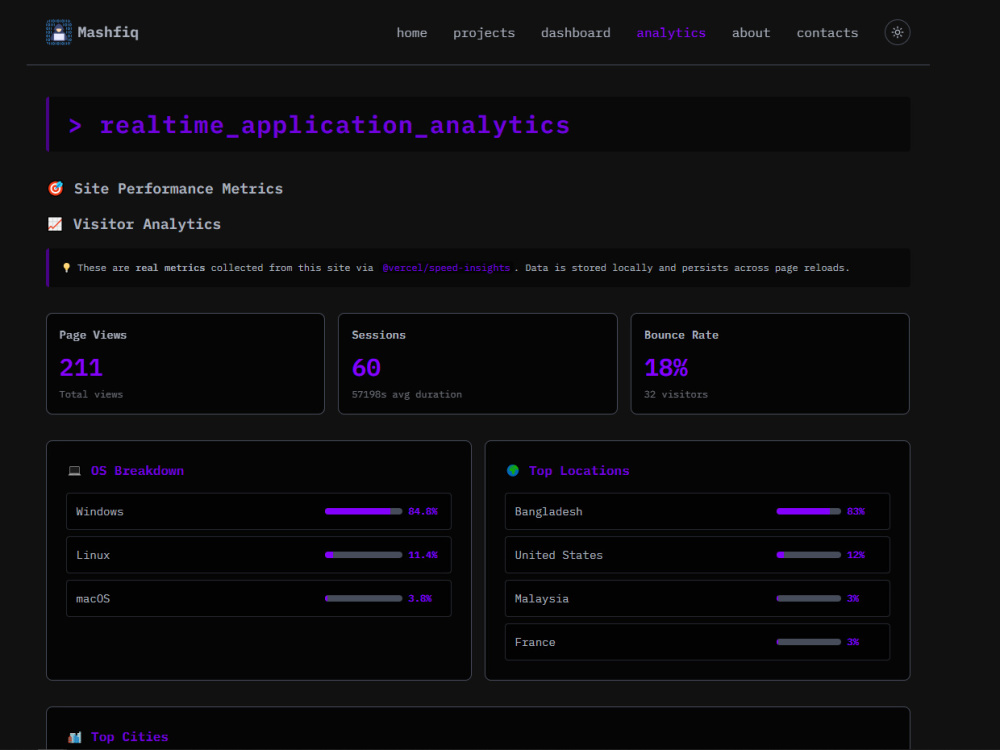1000x750 pixels.
Task: Click the Top Locations heading
Action: [x=579, y=471]
